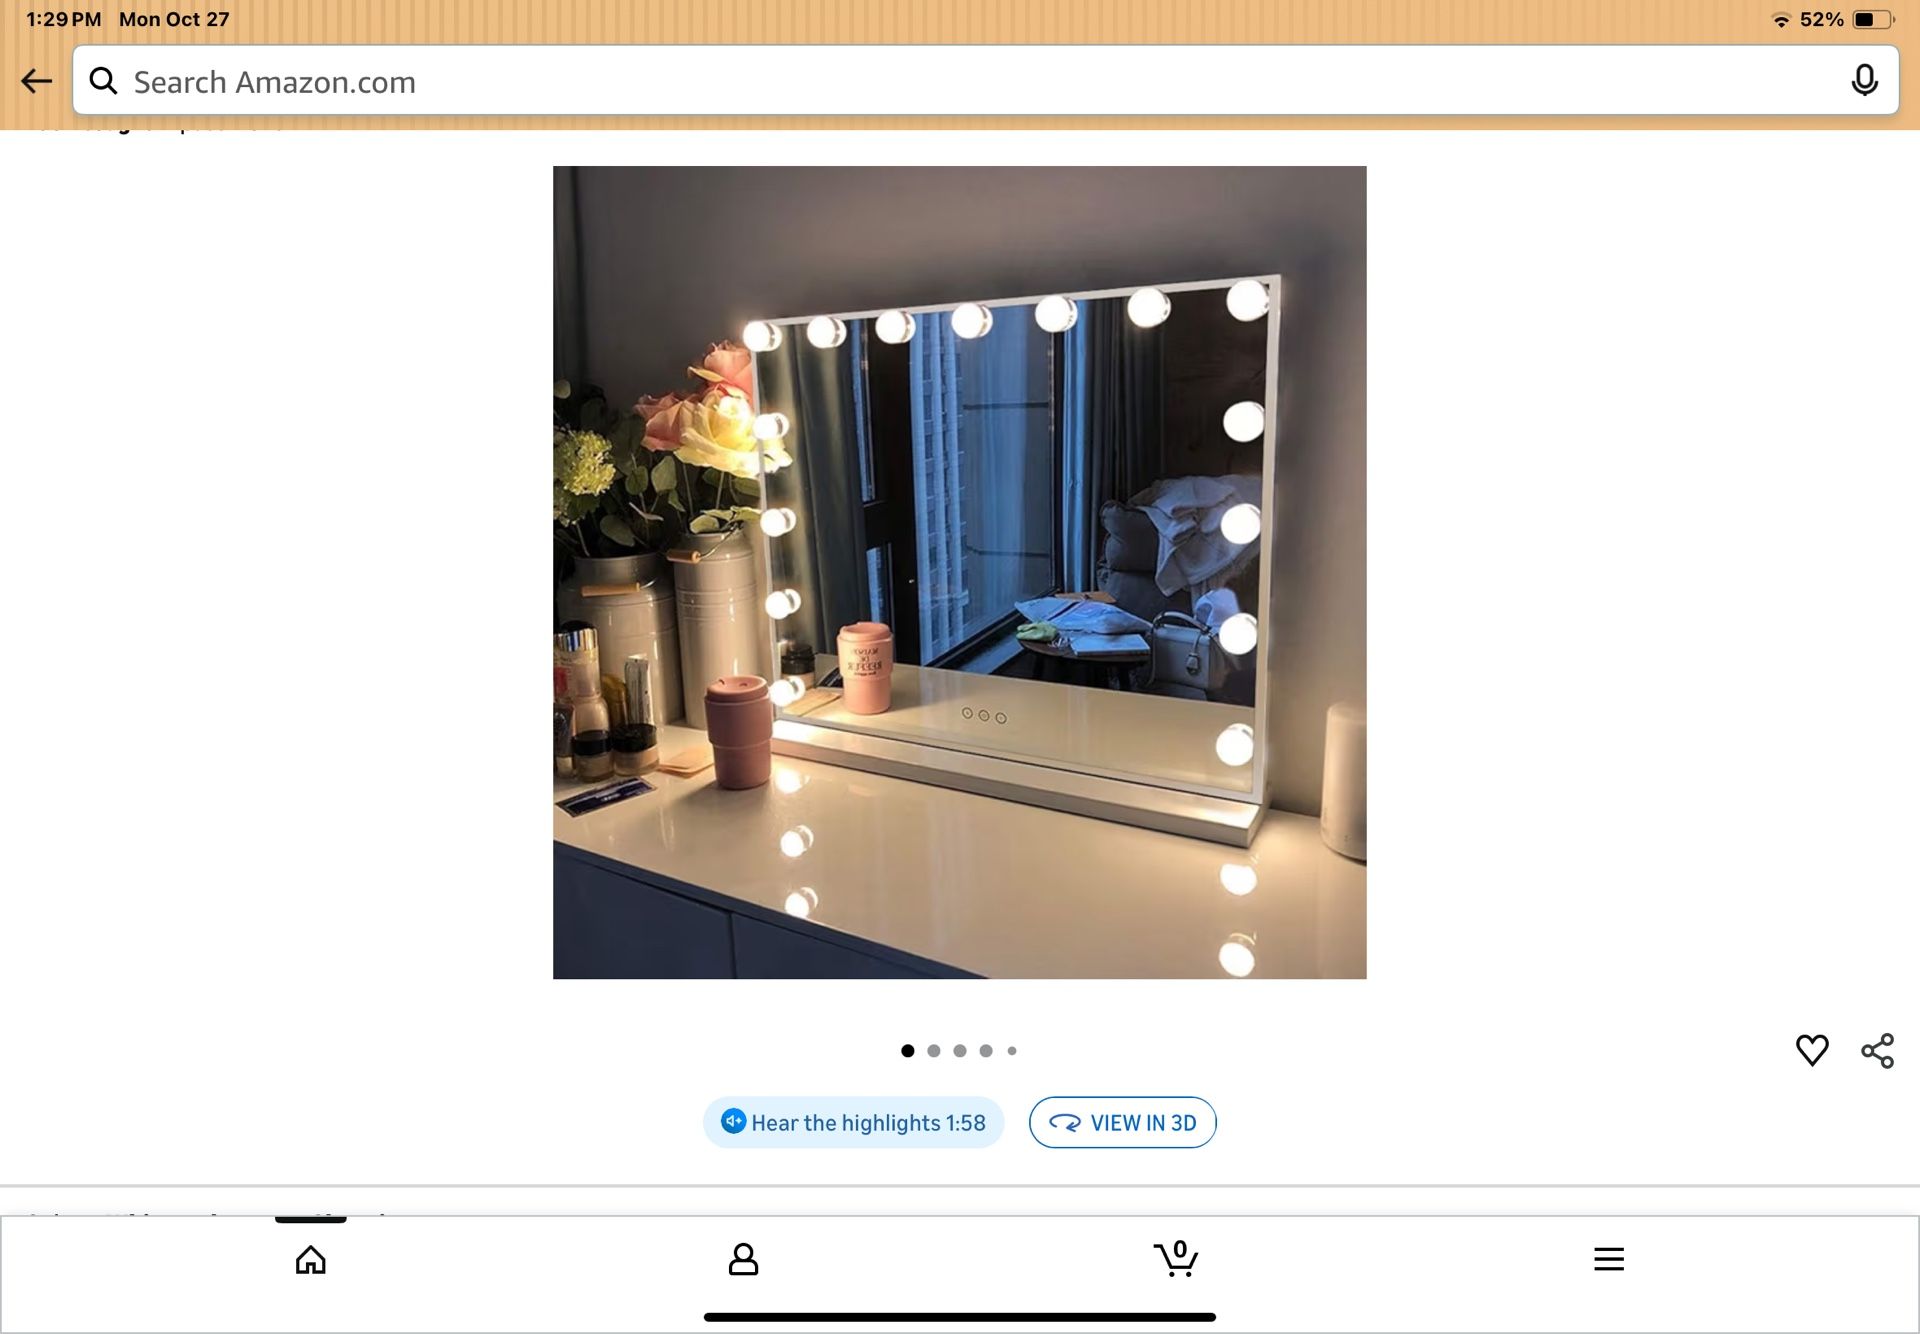The width and height of the screenshot is (1920, 1334).
Task: Tap the back arrow icon
Action: [37, 80]
